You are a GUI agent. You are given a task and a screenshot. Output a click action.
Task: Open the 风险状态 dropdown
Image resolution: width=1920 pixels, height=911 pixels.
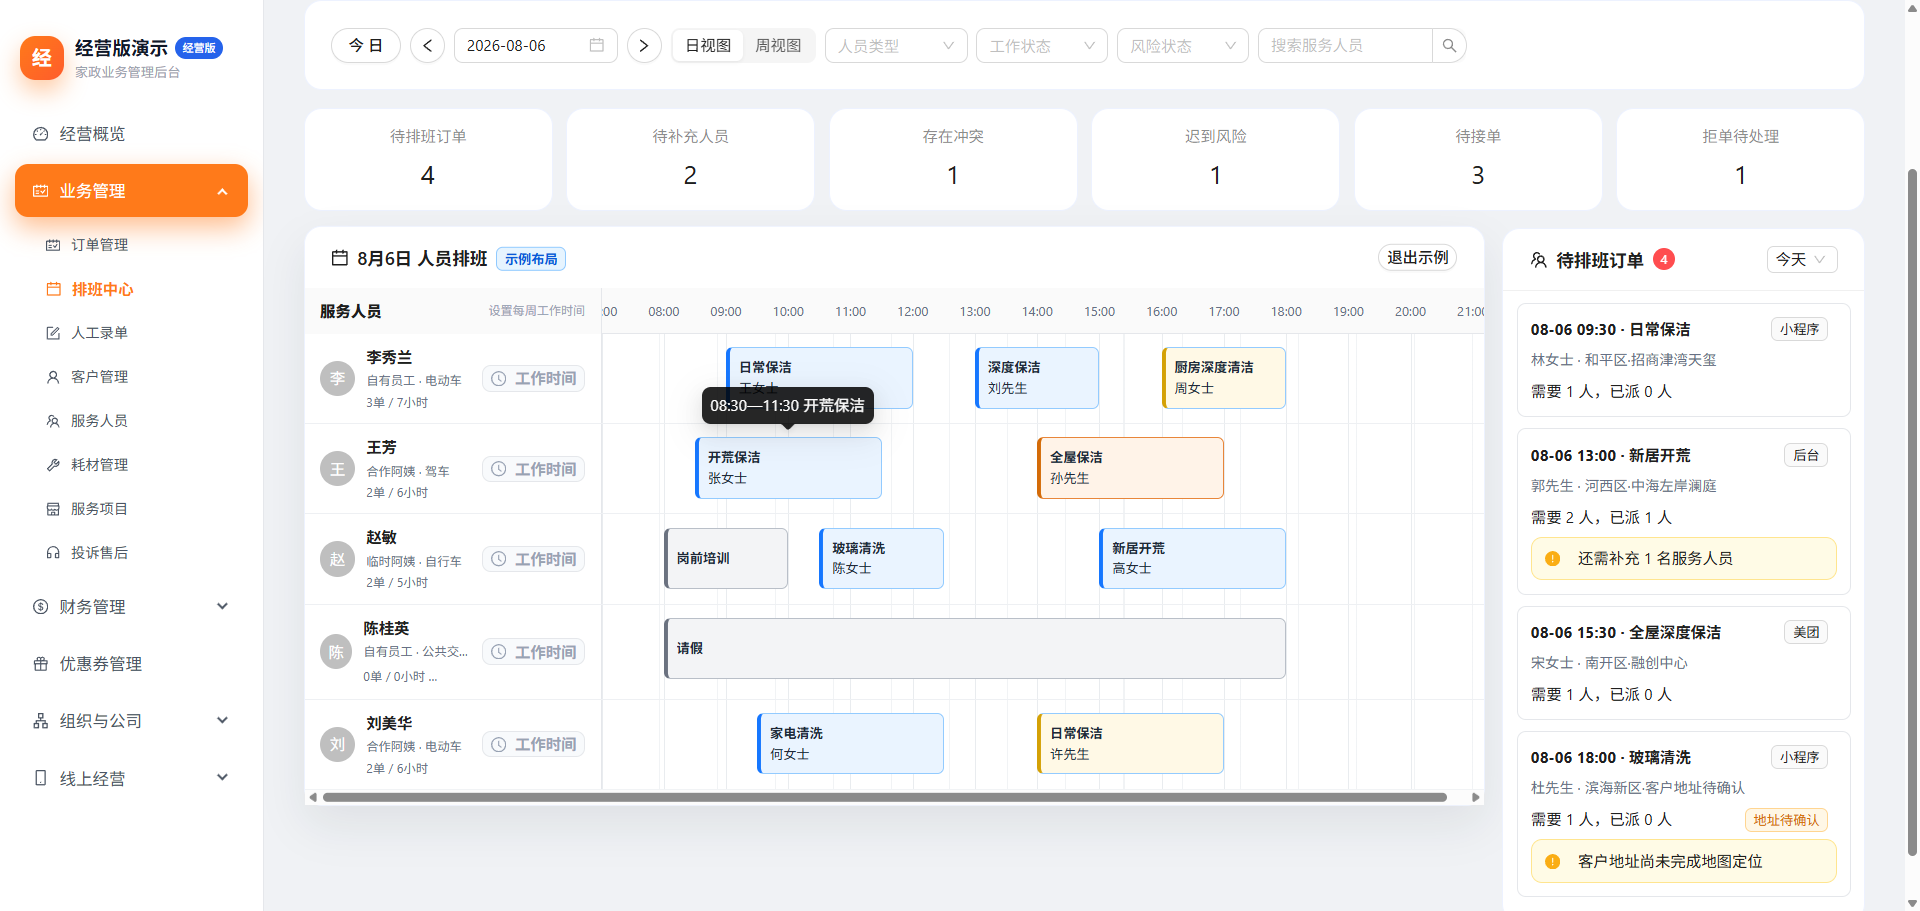(x=1182, y=46)
